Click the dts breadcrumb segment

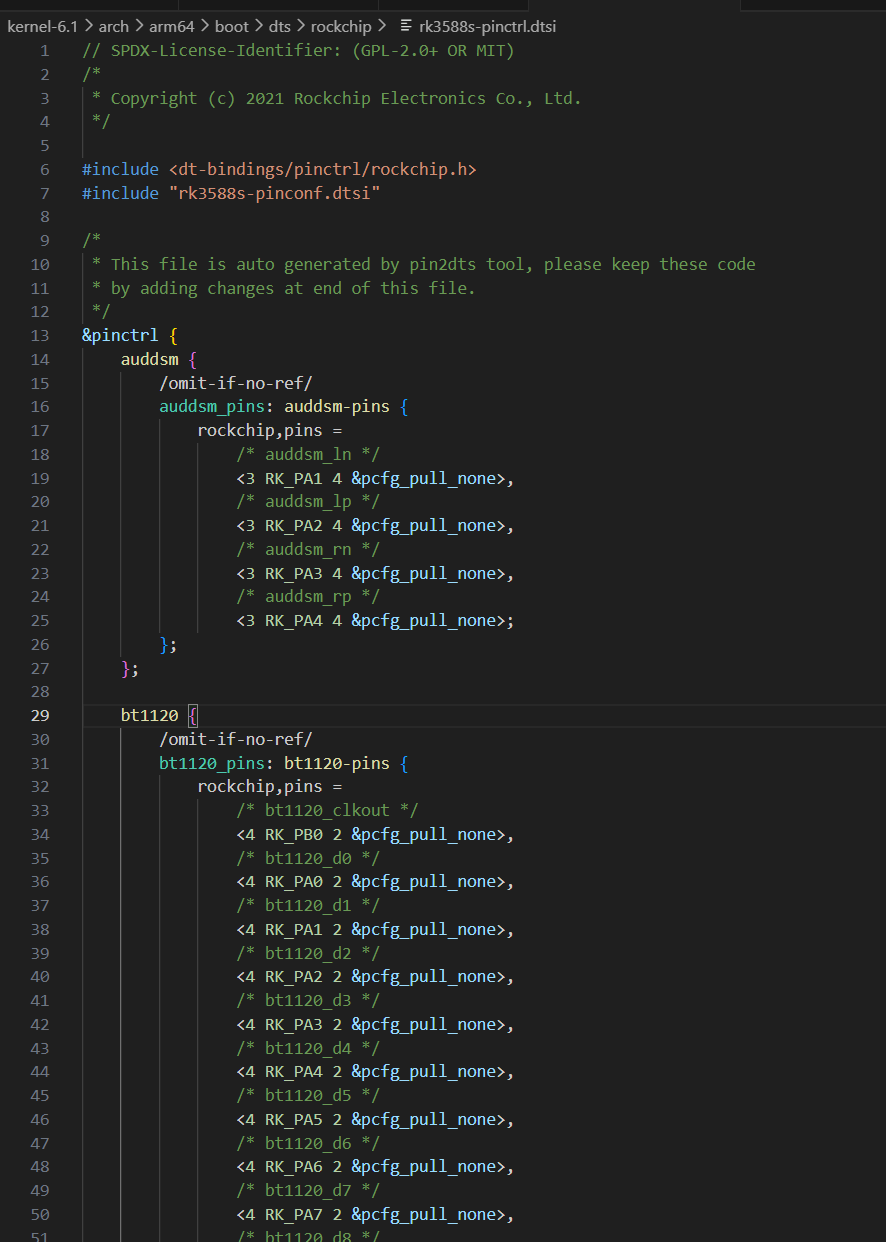pyautogui.click(x=279, y=26)
